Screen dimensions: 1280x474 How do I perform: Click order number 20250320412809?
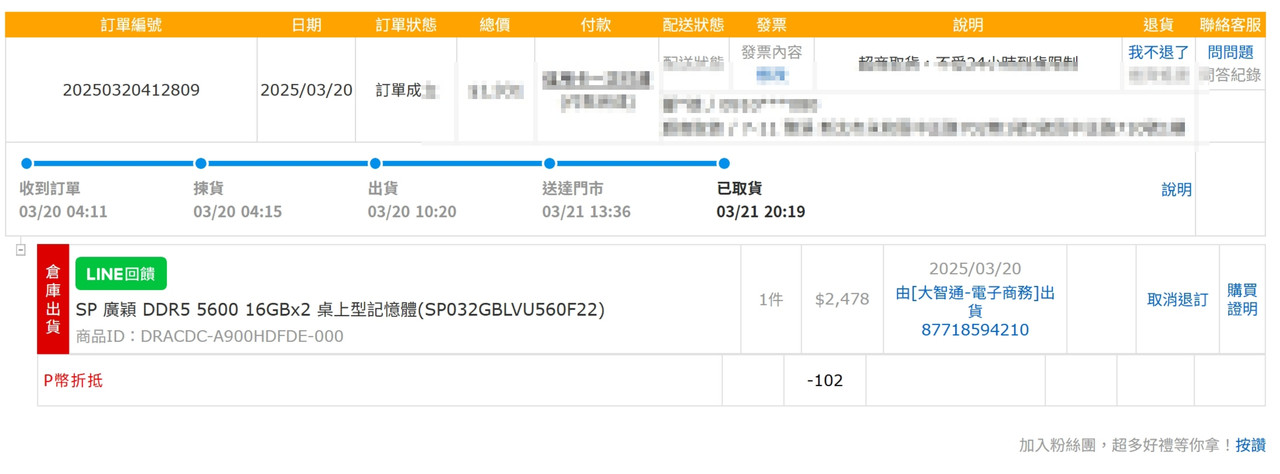pos(131,90)
